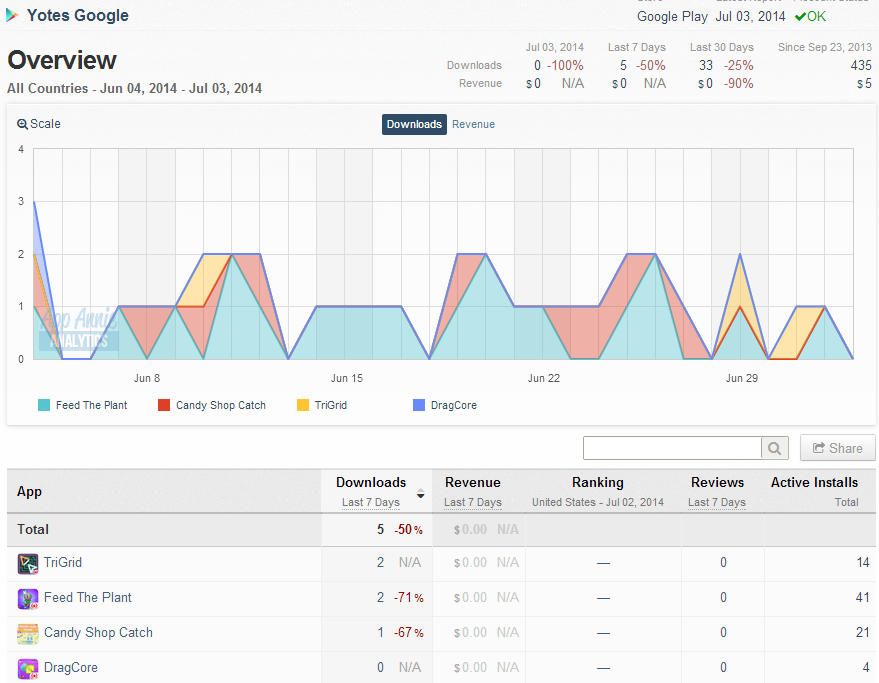
Task: Open Revenue Last 7 Days period selector
Action: coord(473,502)
